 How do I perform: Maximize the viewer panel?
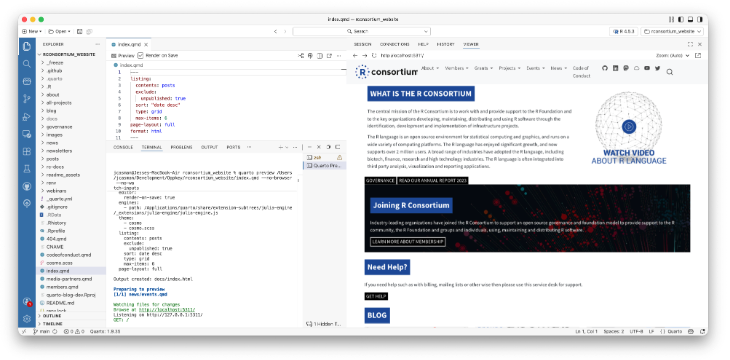pyautogui.click(x=690, y=45)
